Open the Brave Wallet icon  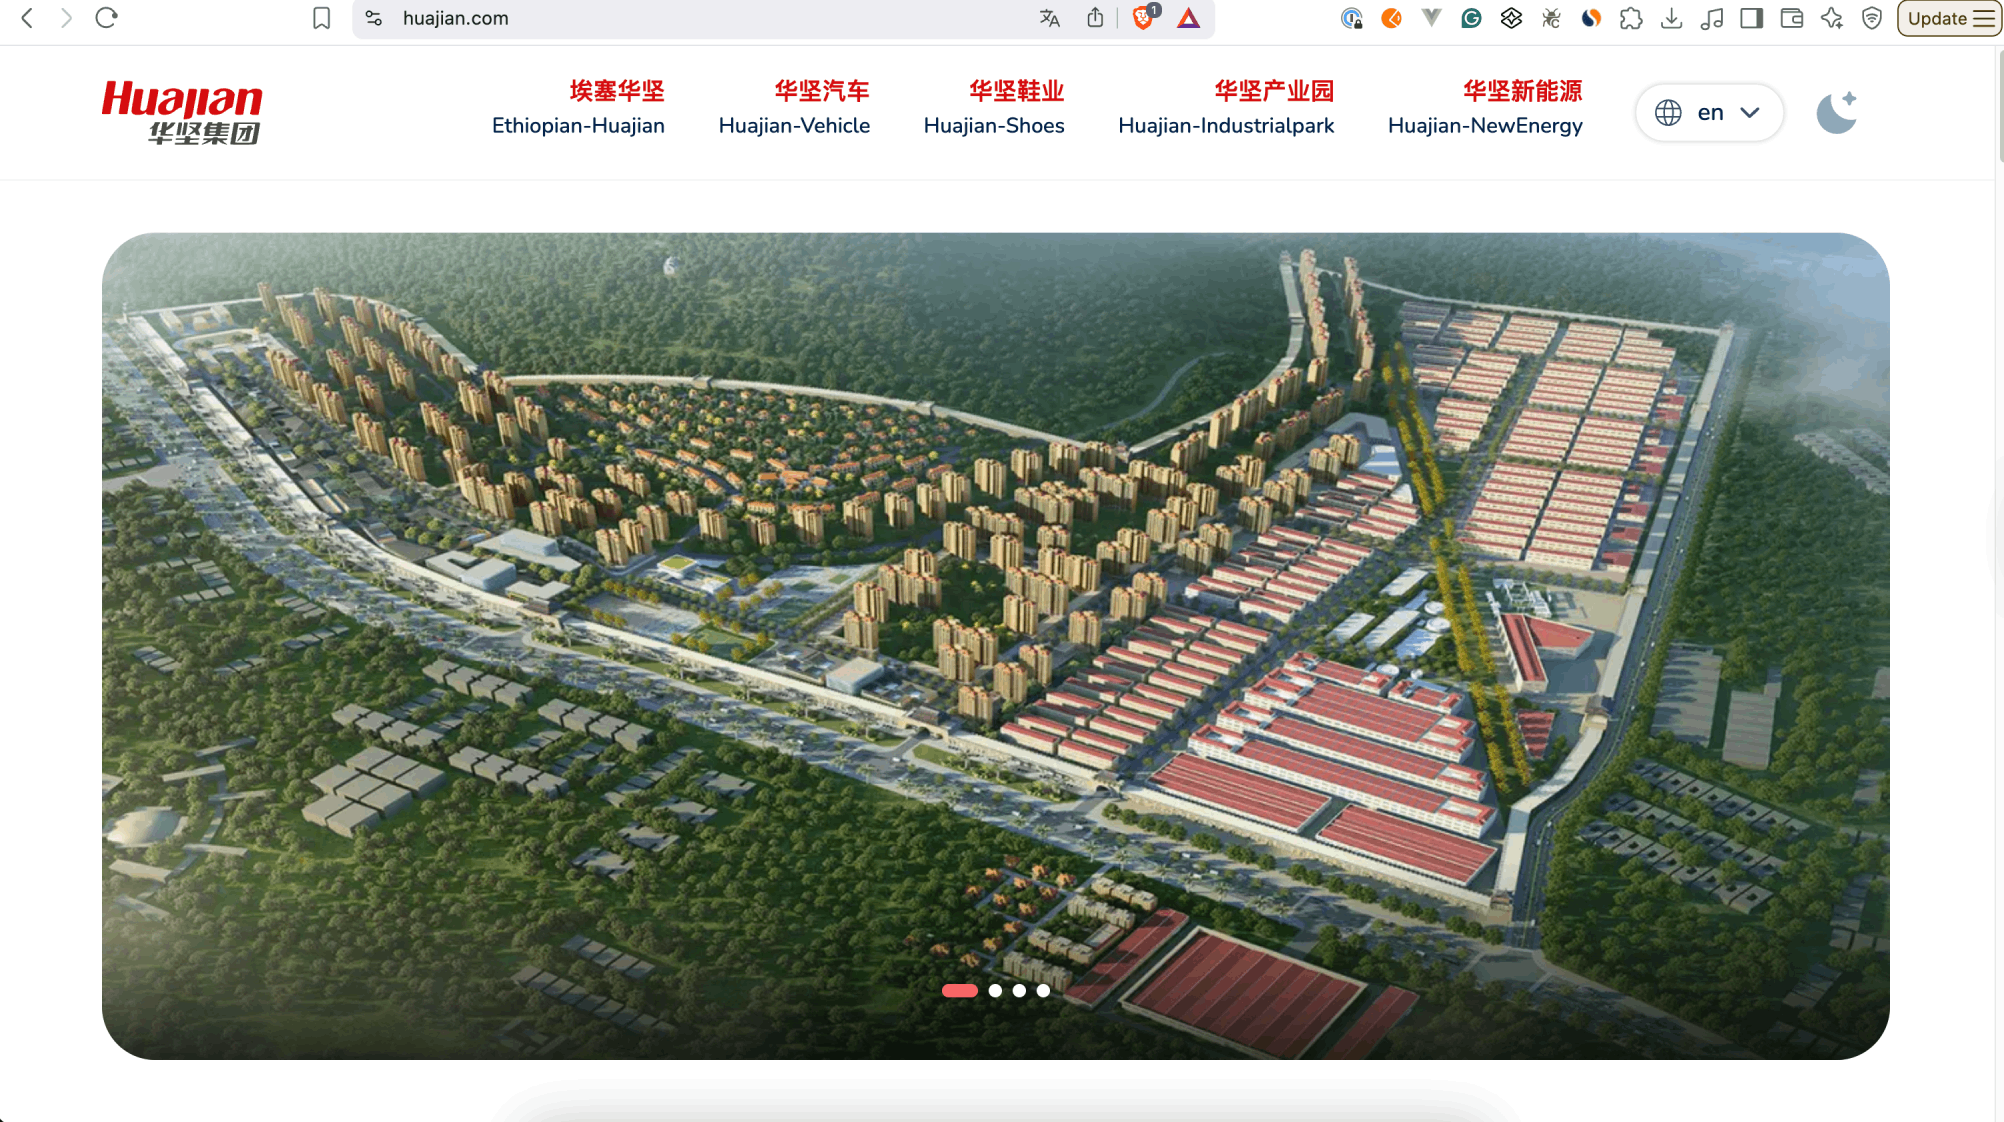click(x=1791, y=18)
